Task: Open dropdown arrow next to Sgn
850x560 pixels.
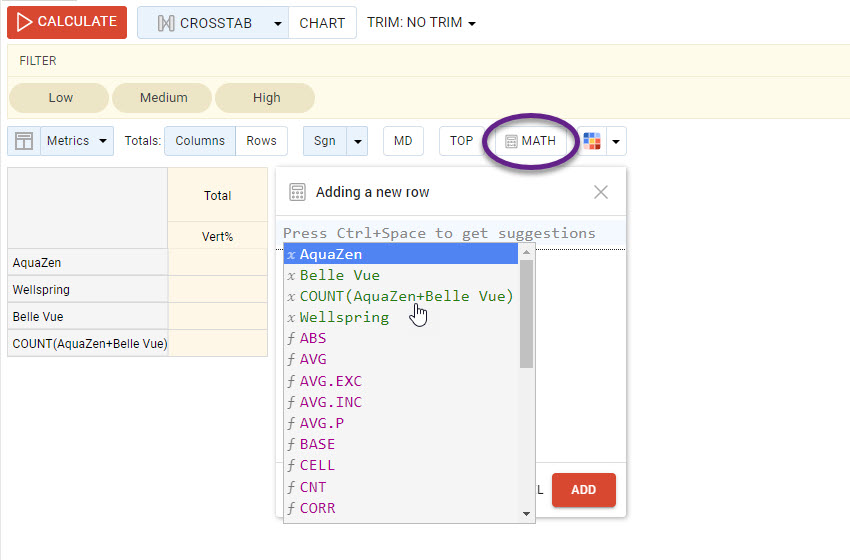Action: [x=358, y=141]
